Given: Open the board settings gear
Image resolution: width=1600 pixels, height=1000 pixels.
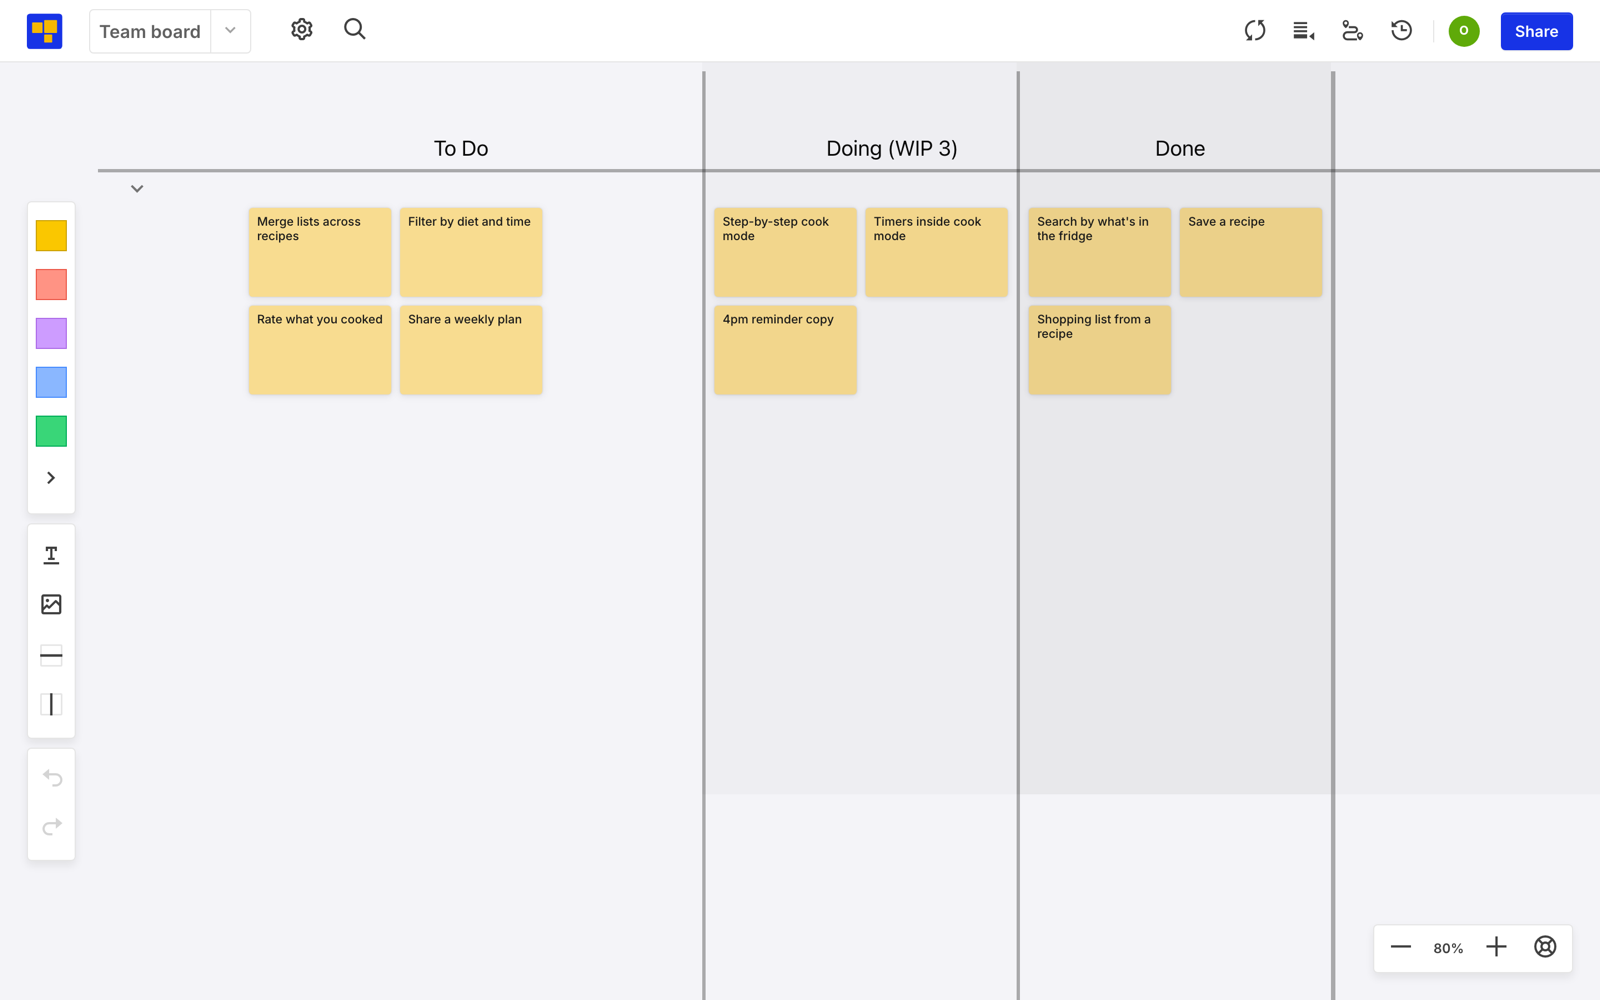Looking at the screenshot, I should pos(302,30).
